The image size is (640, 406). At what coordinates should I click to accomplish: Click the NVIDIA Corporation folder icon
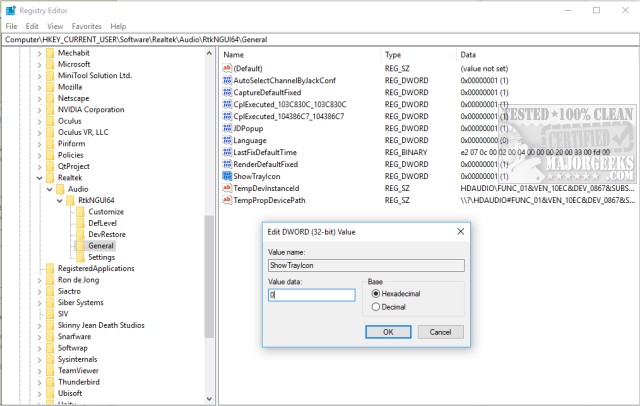tap(50, 109)
